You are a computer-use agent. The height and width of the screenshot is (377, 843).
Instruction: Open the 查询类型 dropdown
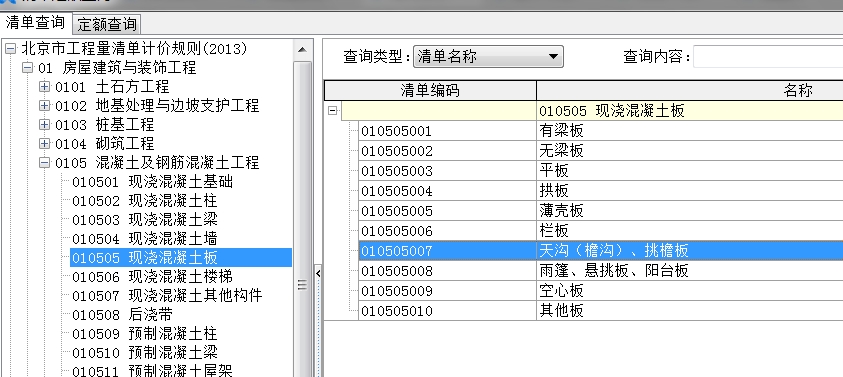tap(488, 56)
